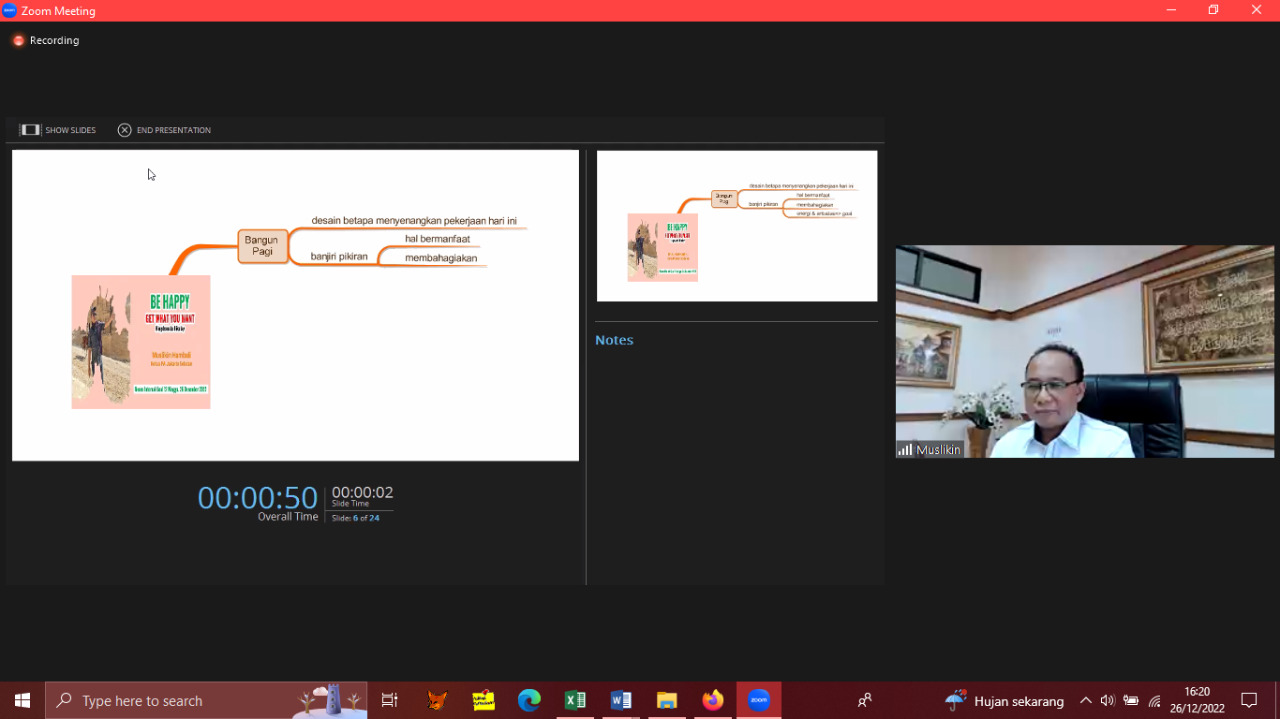Select the current slide preview with Bangun Pagi
The height and width of the screenshot is (719, 1280).
(x=295, y=305)
